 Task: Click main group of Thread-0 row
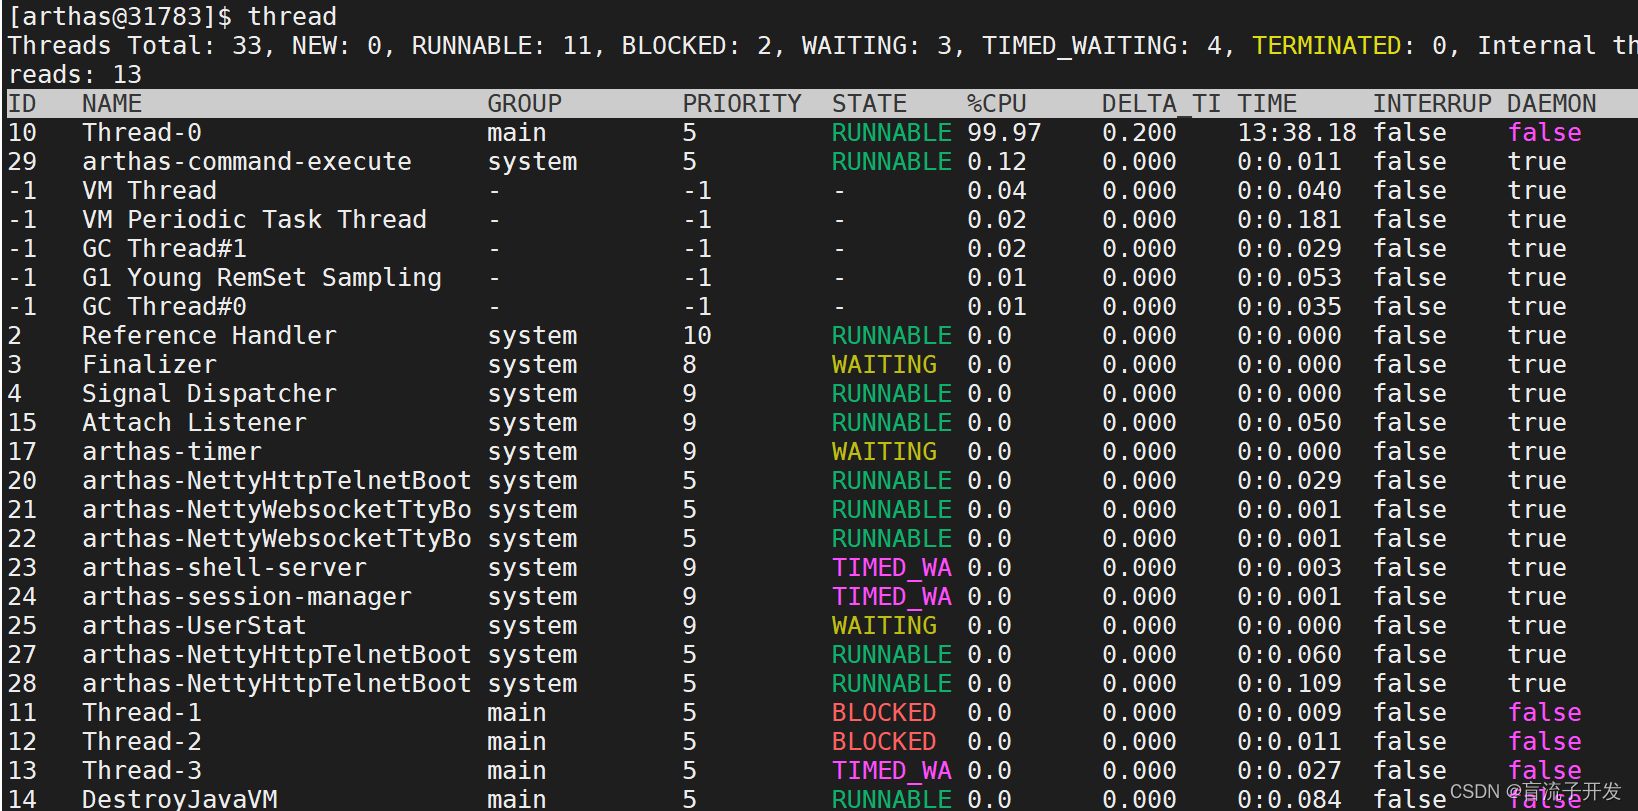pos(517,133)
